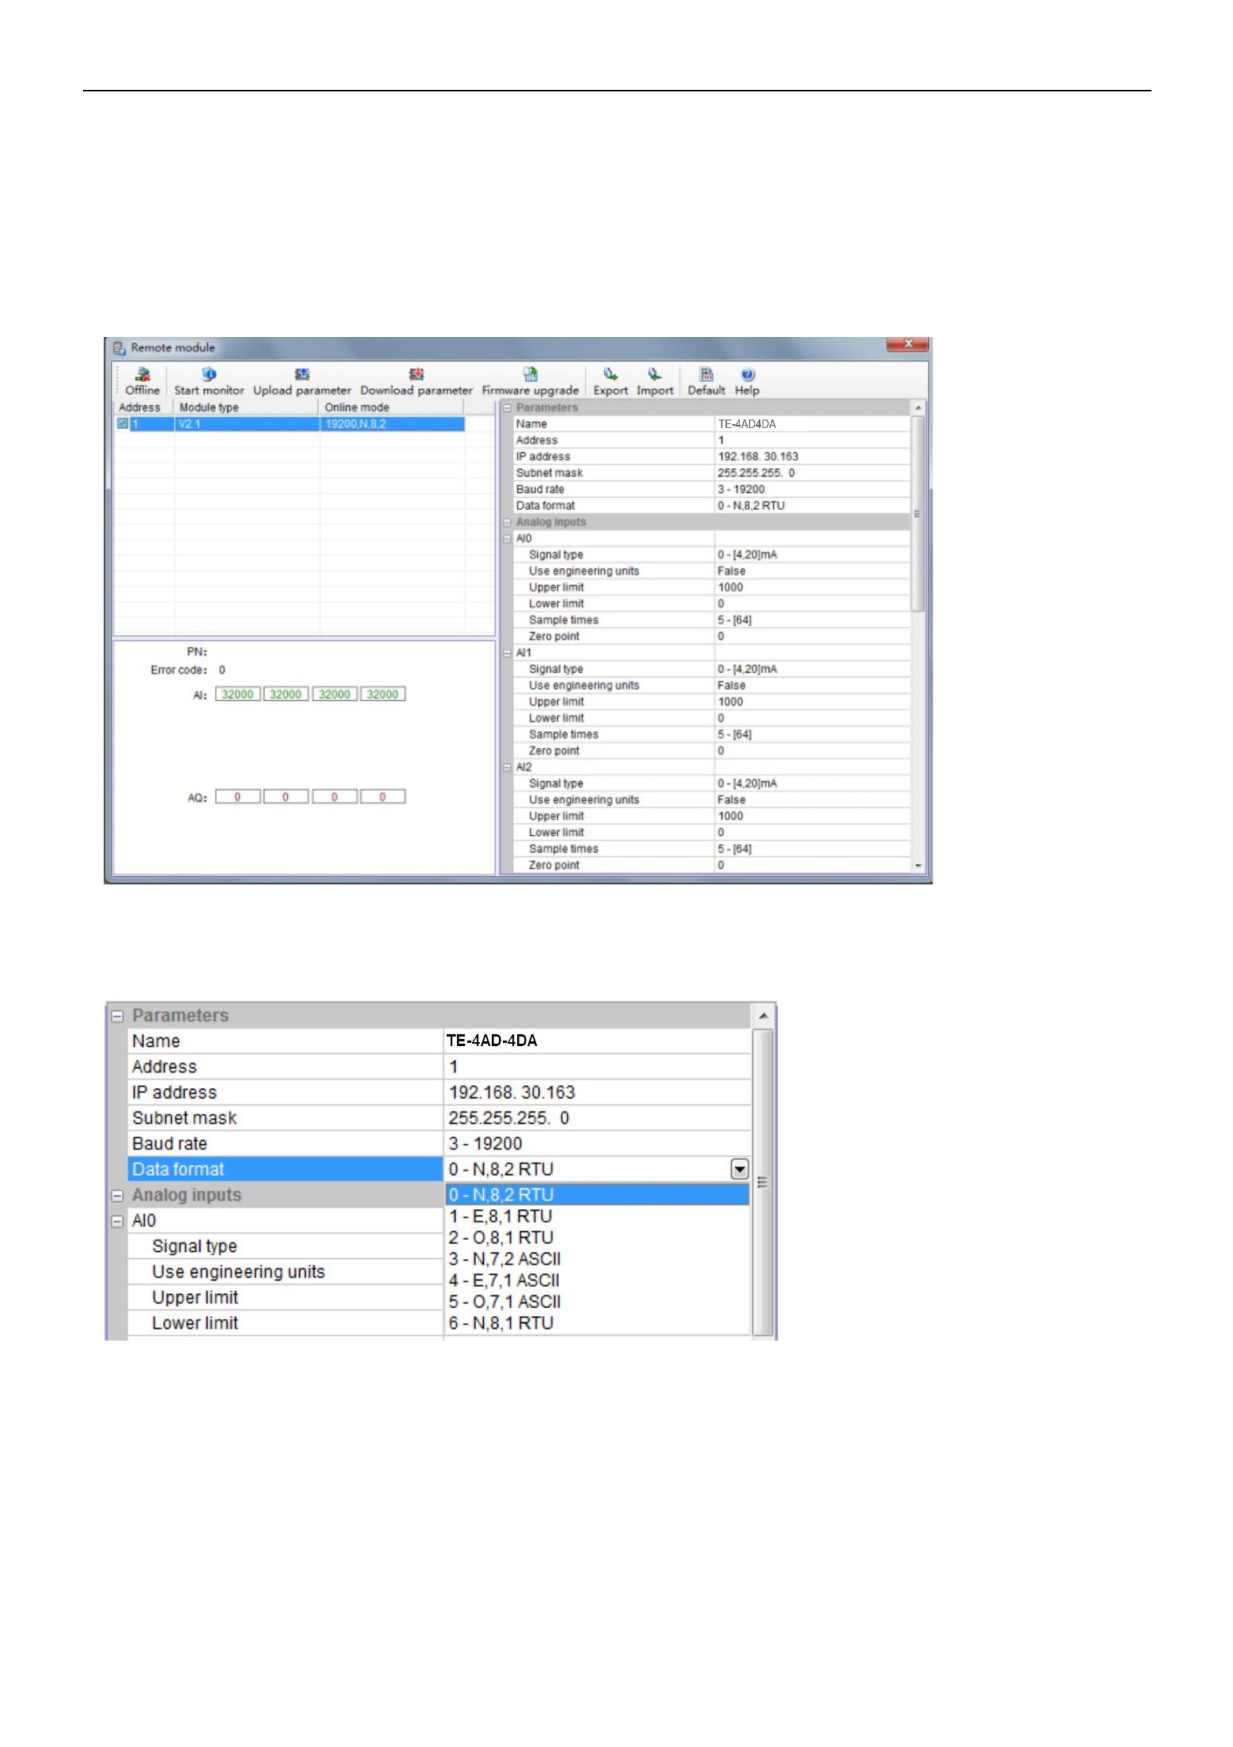Click IP address value in upper grid
The height and width of the screenshot is (1747, 1233).
point(812,457)
